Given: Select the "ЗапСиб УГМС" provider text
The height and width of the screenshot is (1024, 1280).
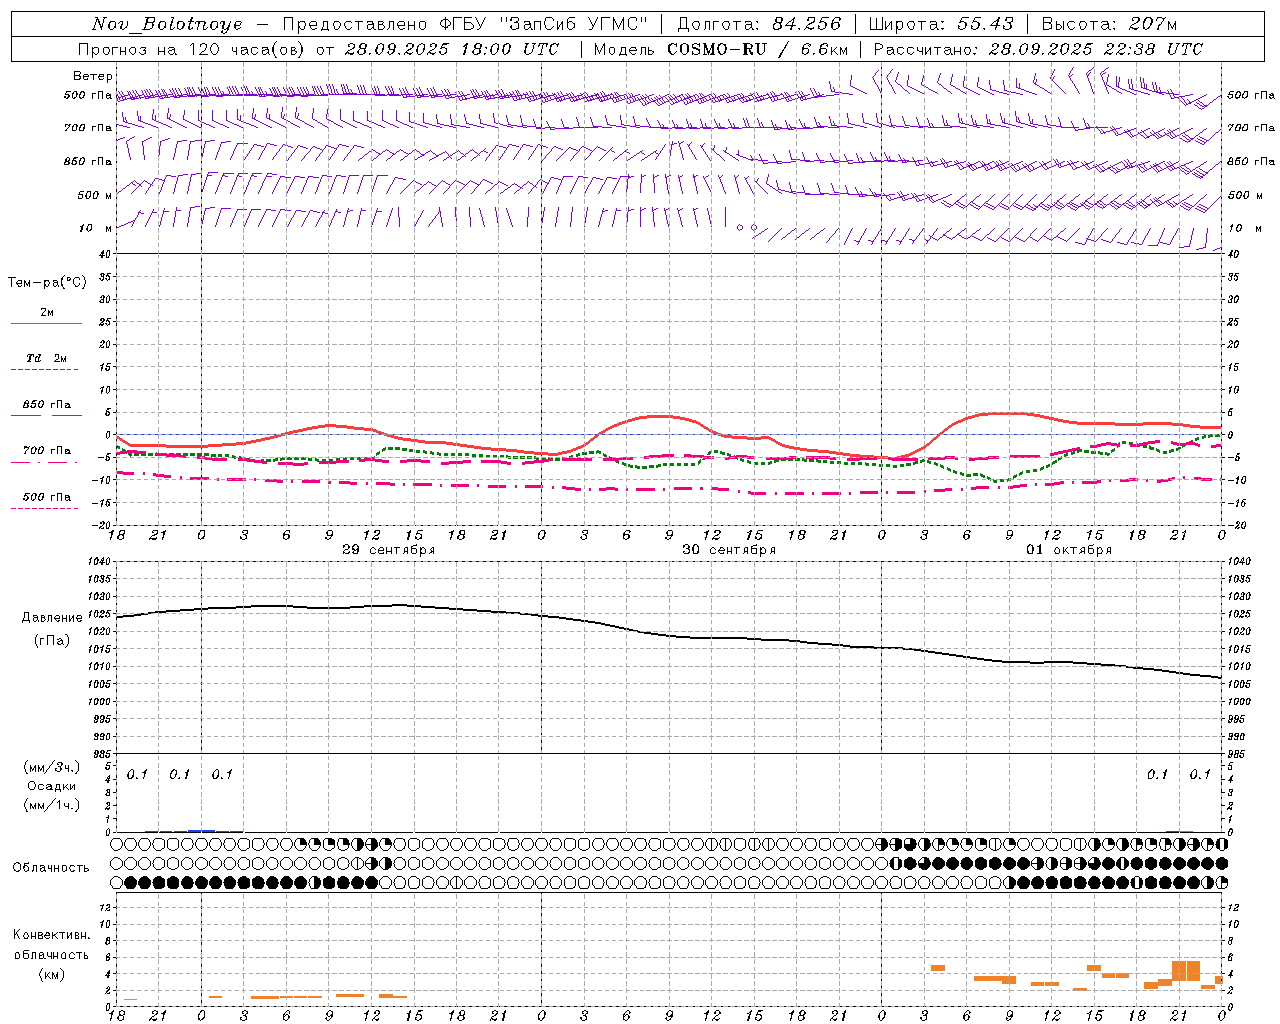Looking at the screenshot, I should tap(573, 24).
